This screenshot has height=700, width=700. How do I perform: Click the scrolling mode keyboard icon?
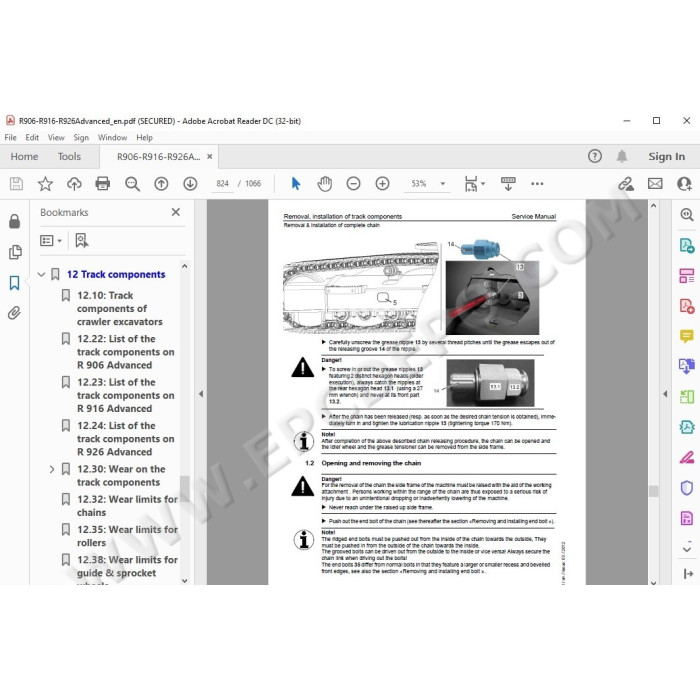[508, 183]
